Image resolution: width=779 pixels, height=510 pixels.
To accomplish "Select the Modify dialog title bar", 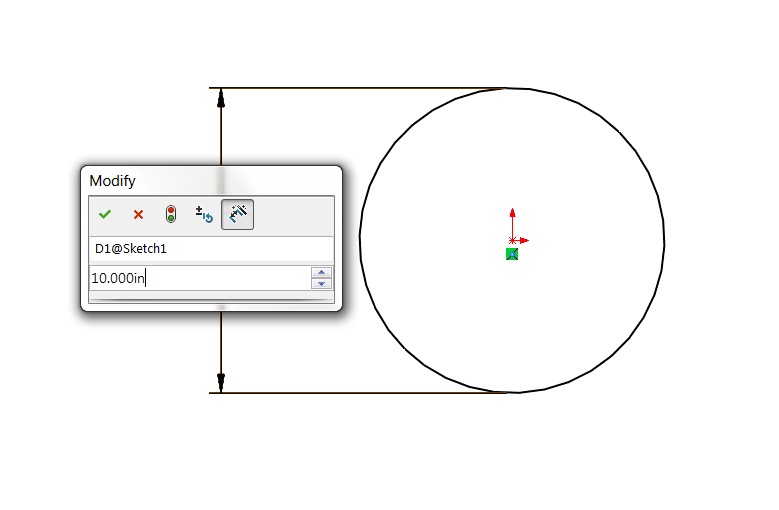I will click(212, 181).
